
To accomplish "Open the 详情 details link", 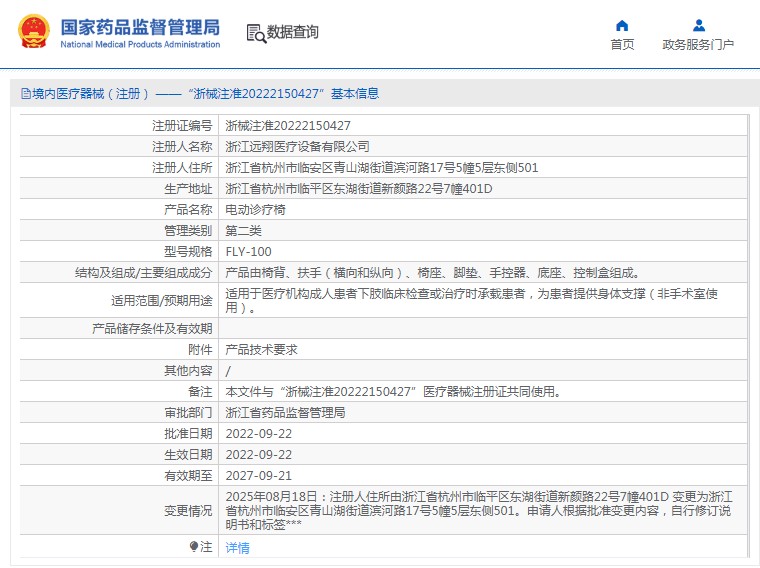I will pyautogui.click(x=238, y=548).
